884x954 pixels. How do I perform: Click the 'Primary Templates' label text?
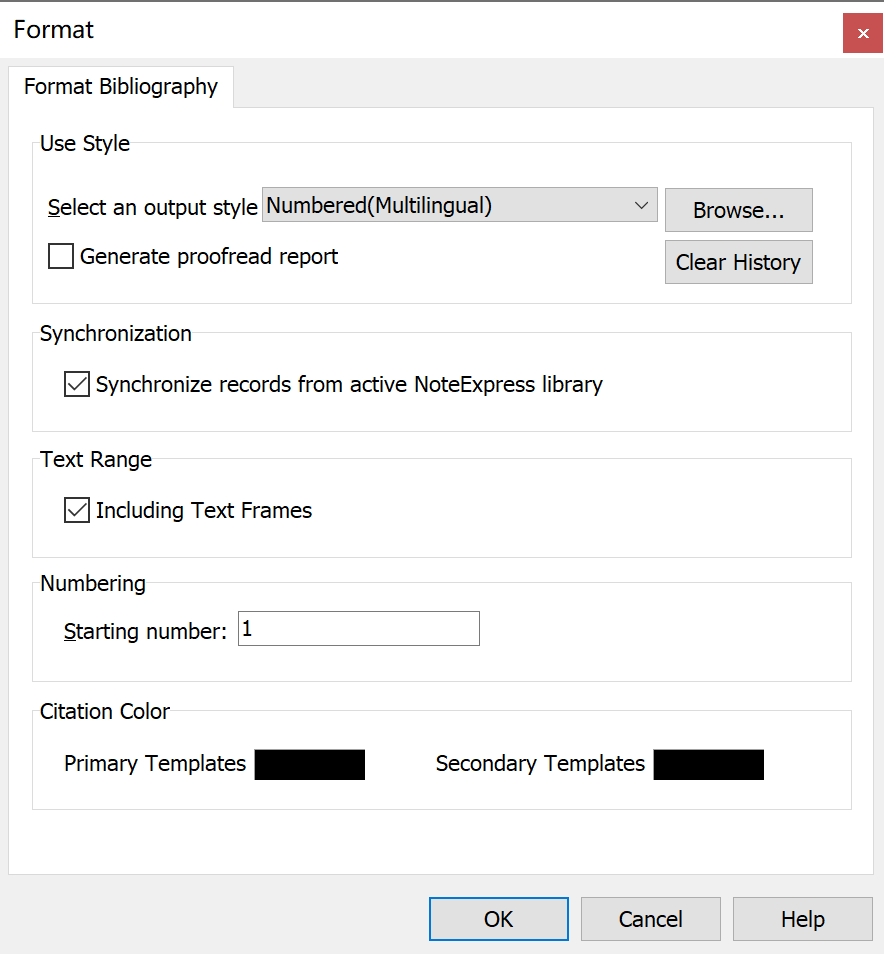[x=155, y=764]
